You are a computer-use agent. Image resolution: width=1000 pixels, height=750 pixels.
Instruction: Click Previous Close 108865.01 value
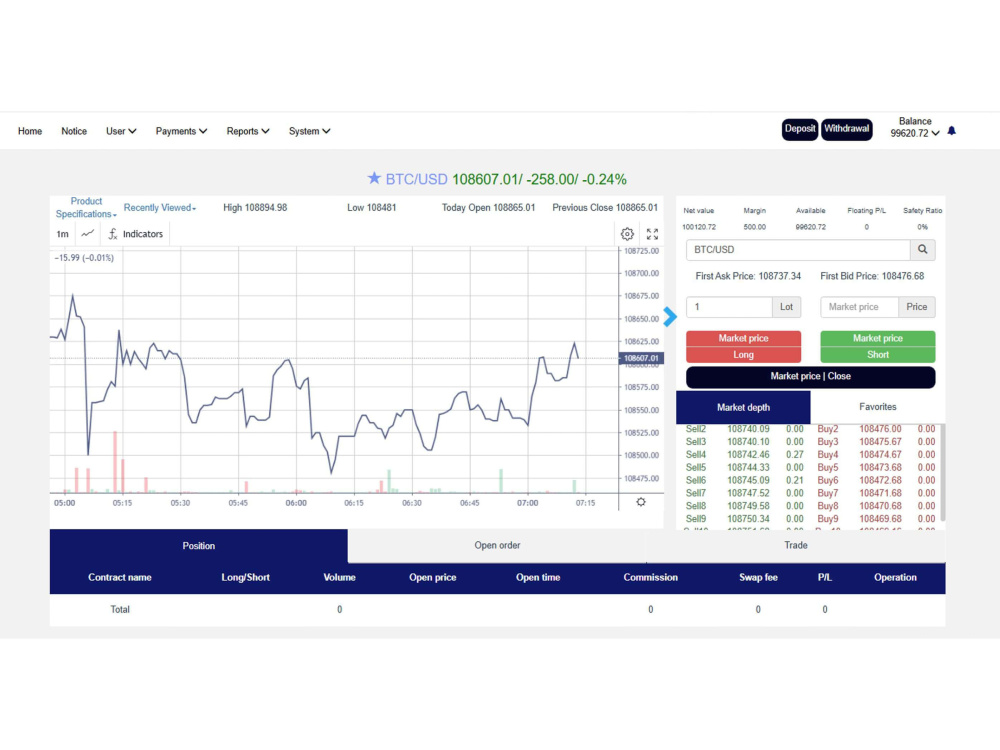coord(605,208)
